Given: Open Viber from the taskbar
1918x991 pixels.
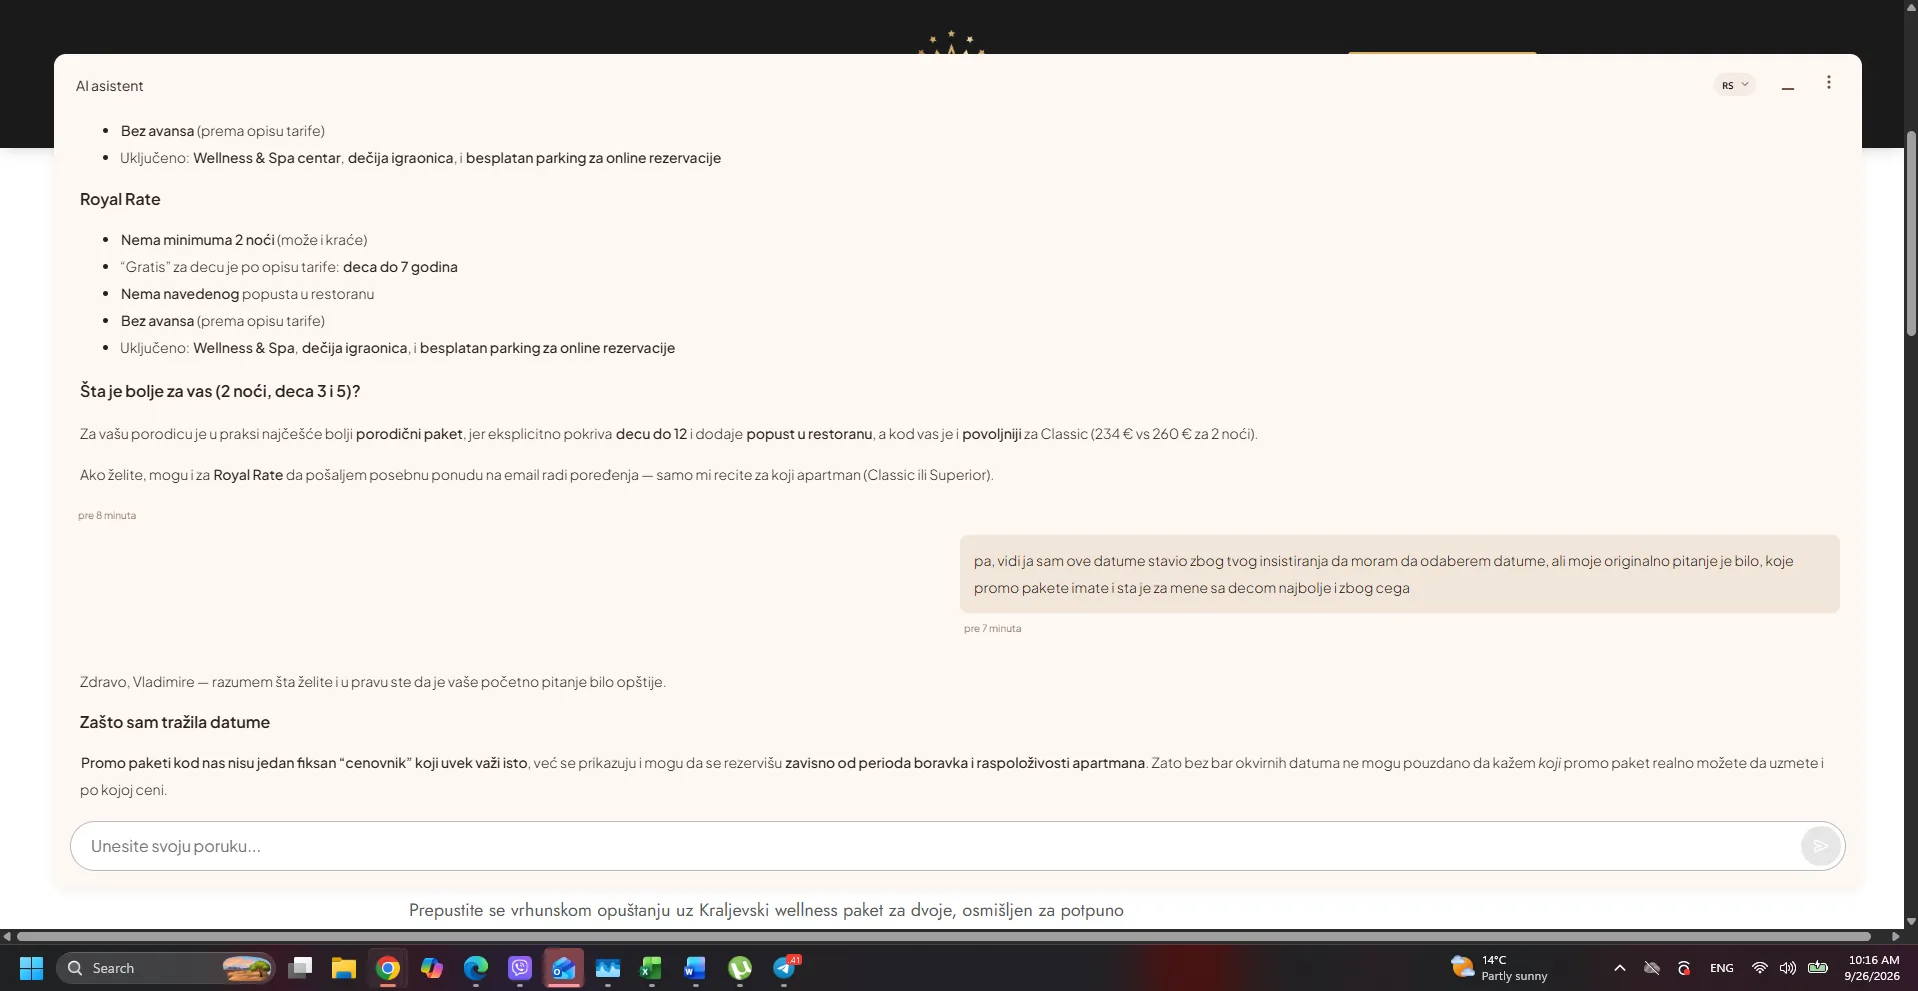Looking at the screenshot, I should (520, 968).
